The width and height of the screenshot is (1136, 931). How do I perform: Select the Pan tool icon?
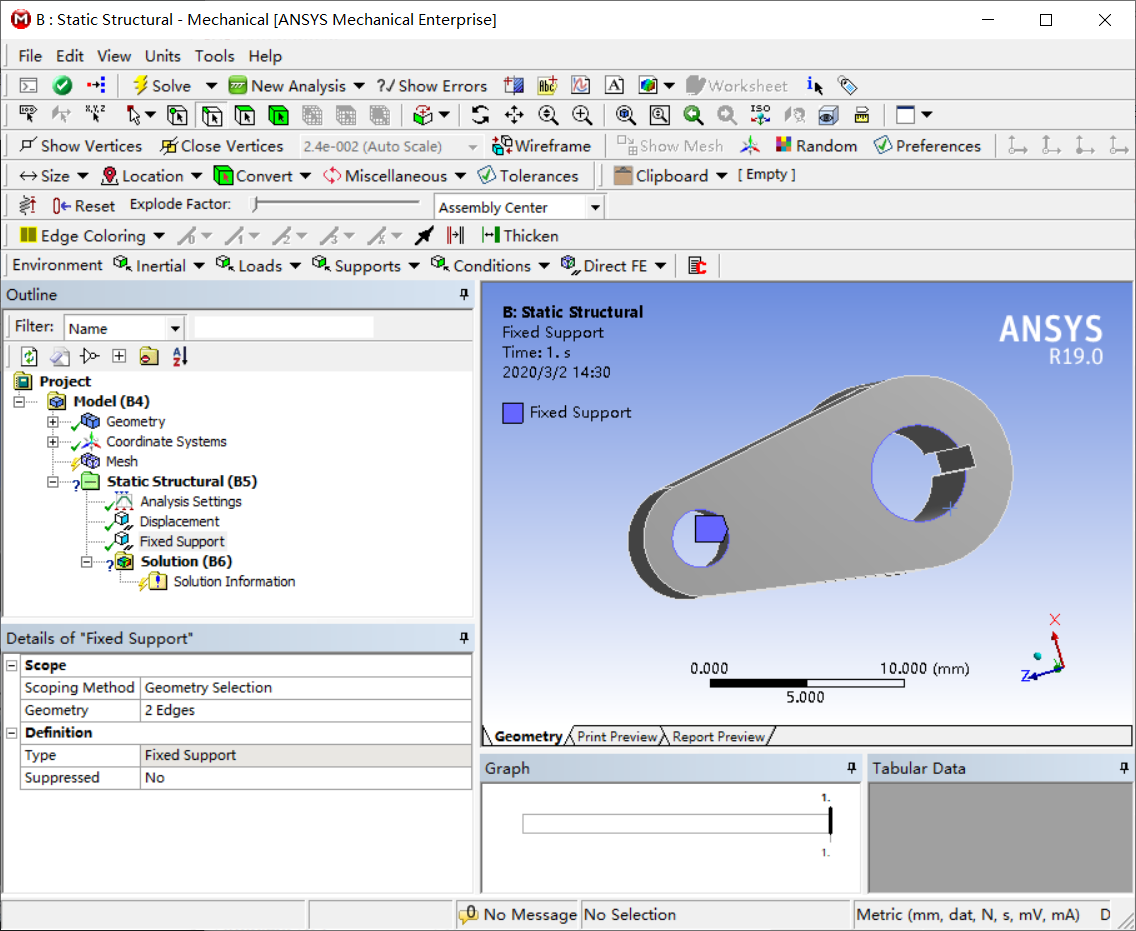click(514, 114)
